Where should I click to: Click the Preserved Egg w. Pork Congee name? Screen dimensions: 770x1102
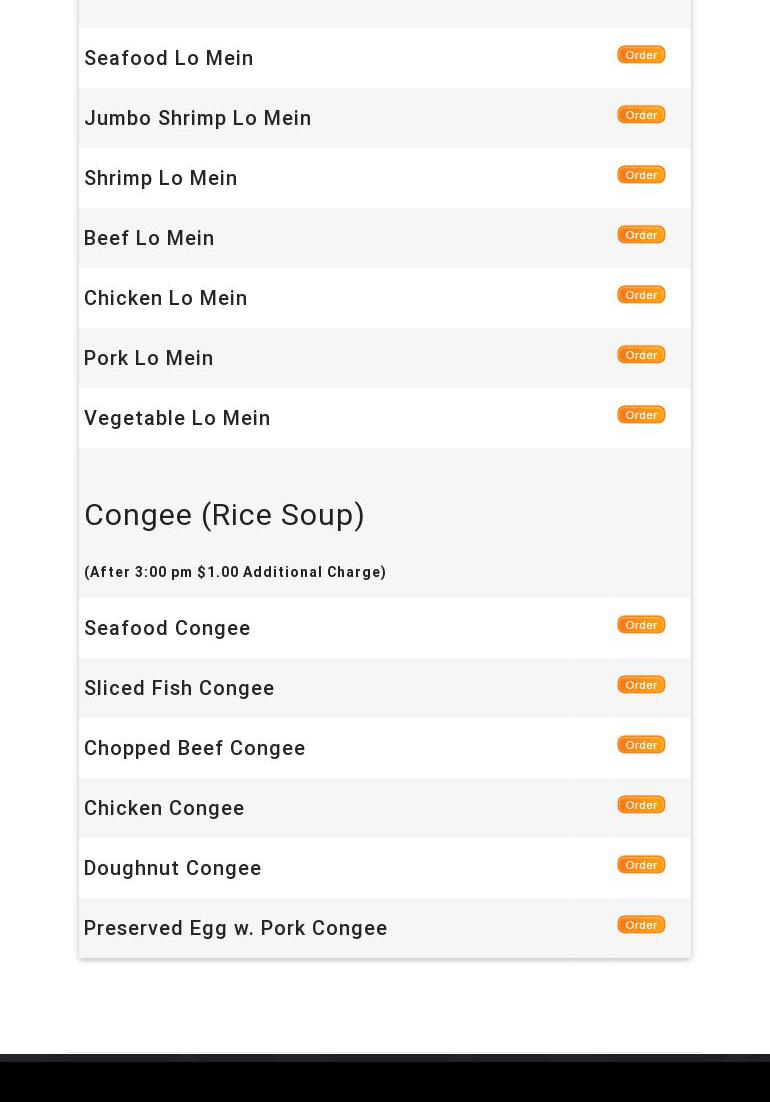coord(235,928)
